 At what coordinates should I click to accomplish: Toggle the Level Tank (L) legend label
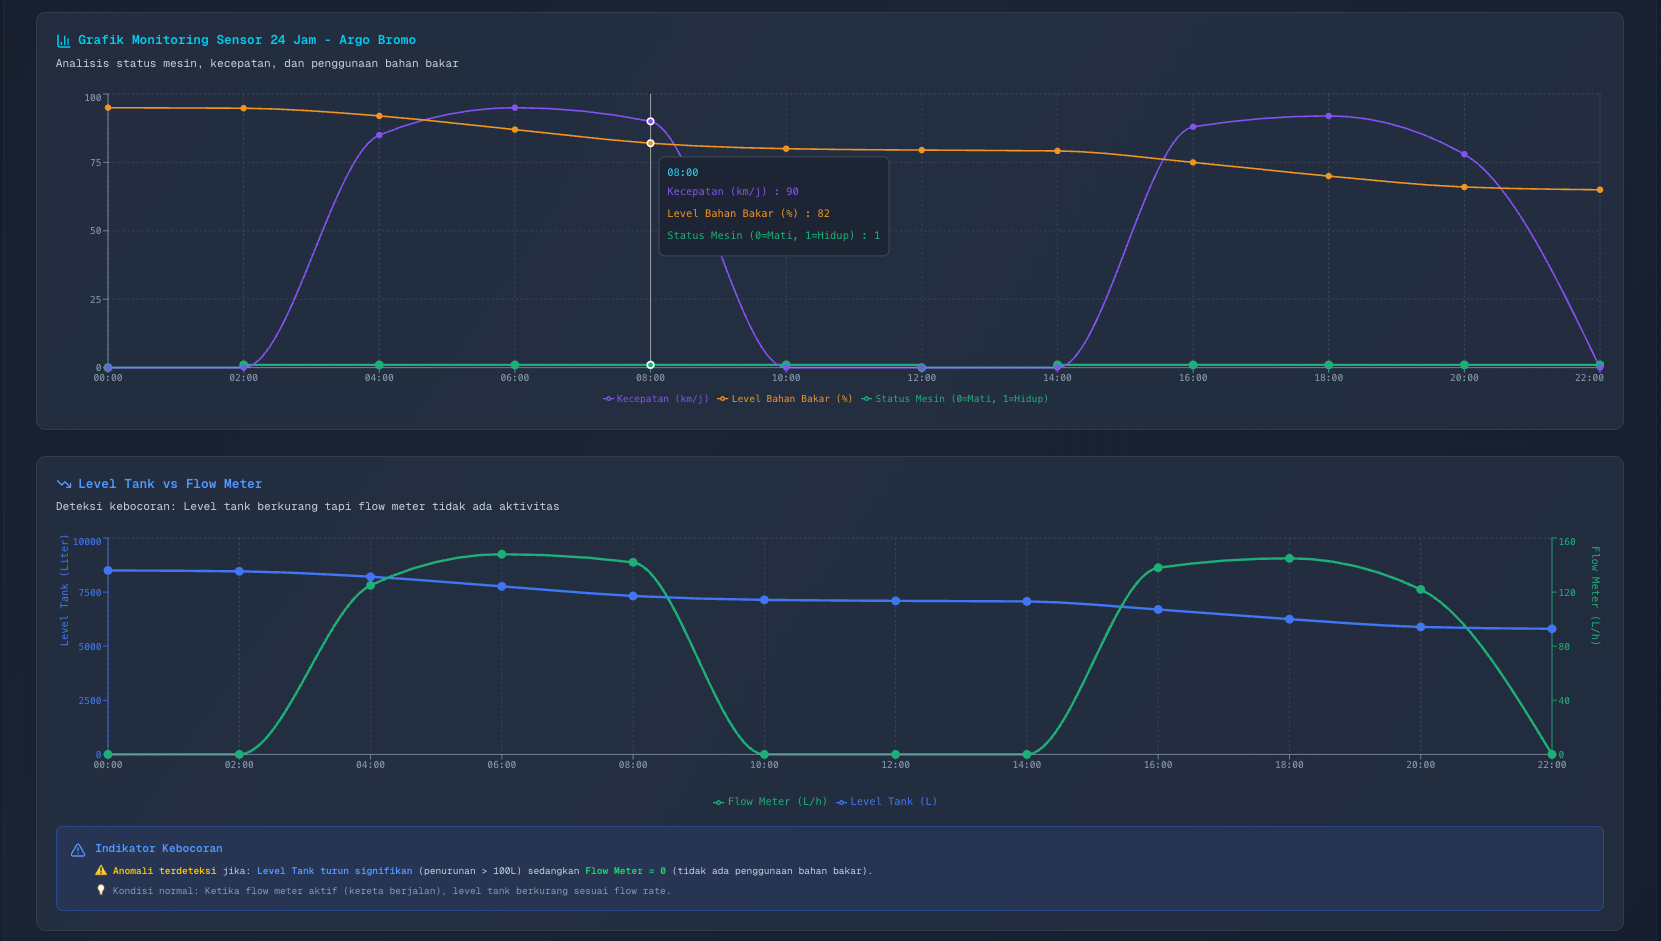893,802
